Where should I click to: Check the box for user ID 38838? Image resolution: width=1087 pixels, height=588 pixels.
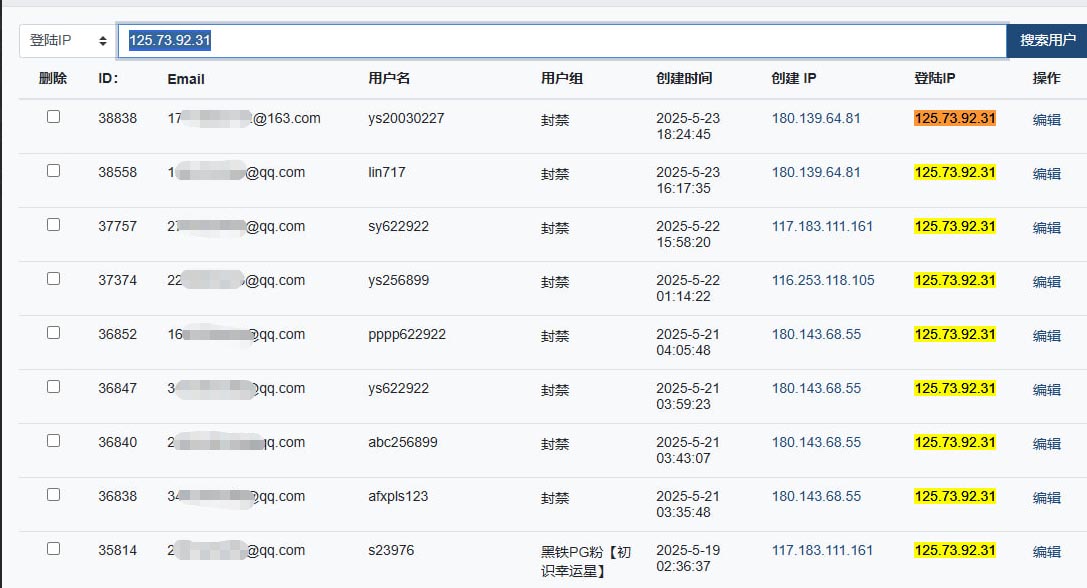tap(53, 116)
